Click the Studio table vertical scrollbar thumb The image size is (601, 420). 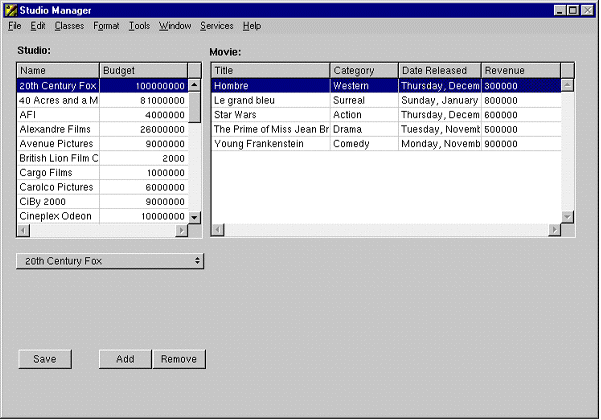(x=195, y=100)
